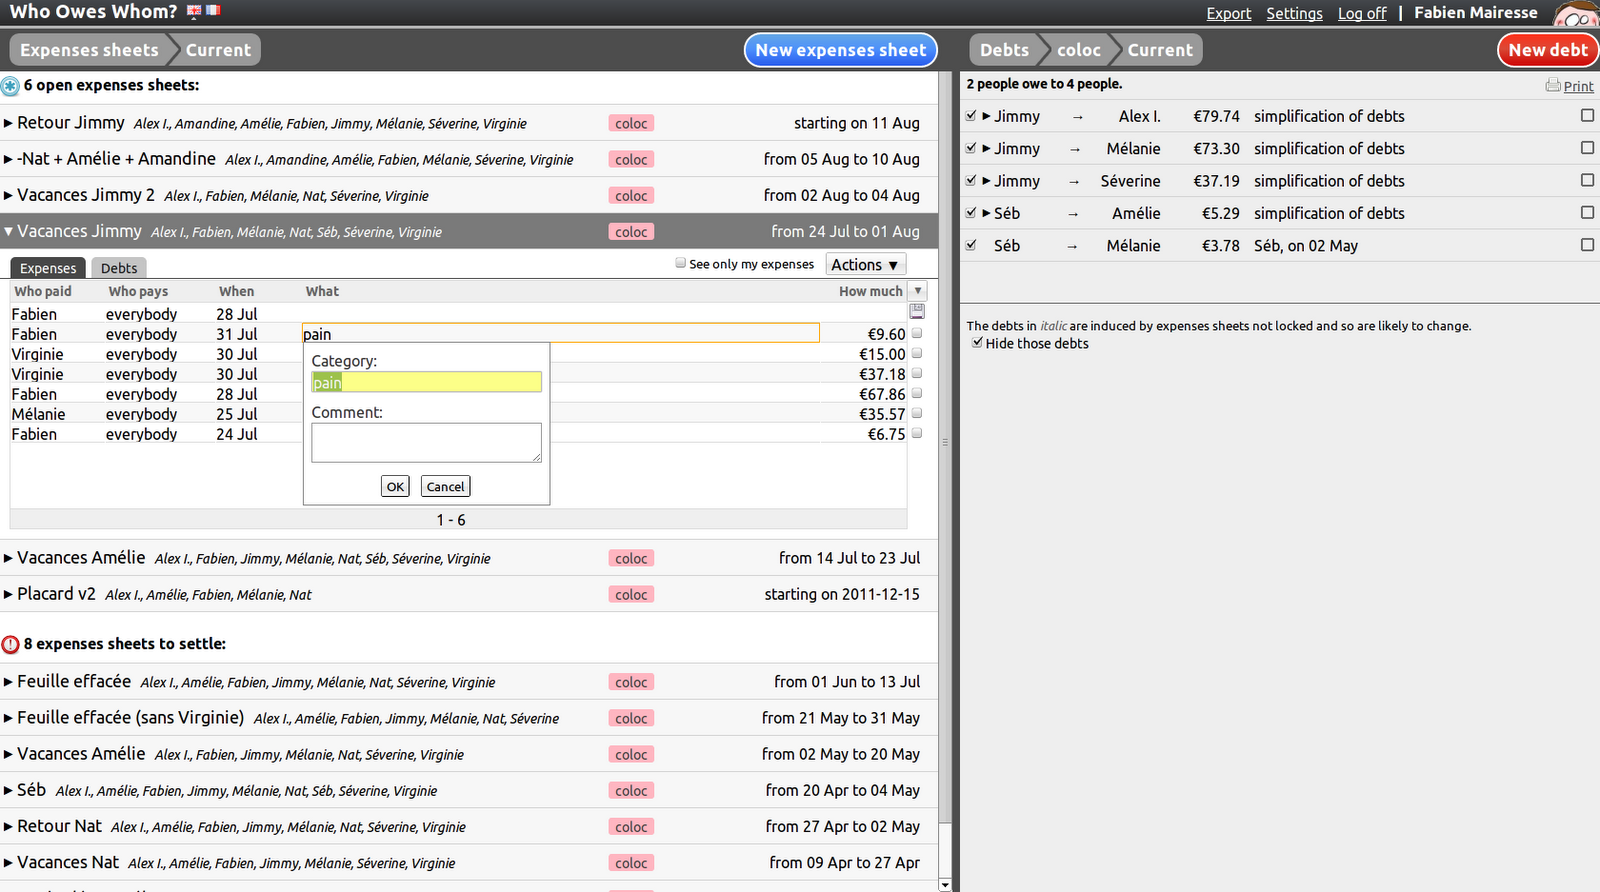Viewport: 1600px width, 892px height.
Task: Expand the Séb sheet from 20 Apr
Action: [x=8, y=790]
